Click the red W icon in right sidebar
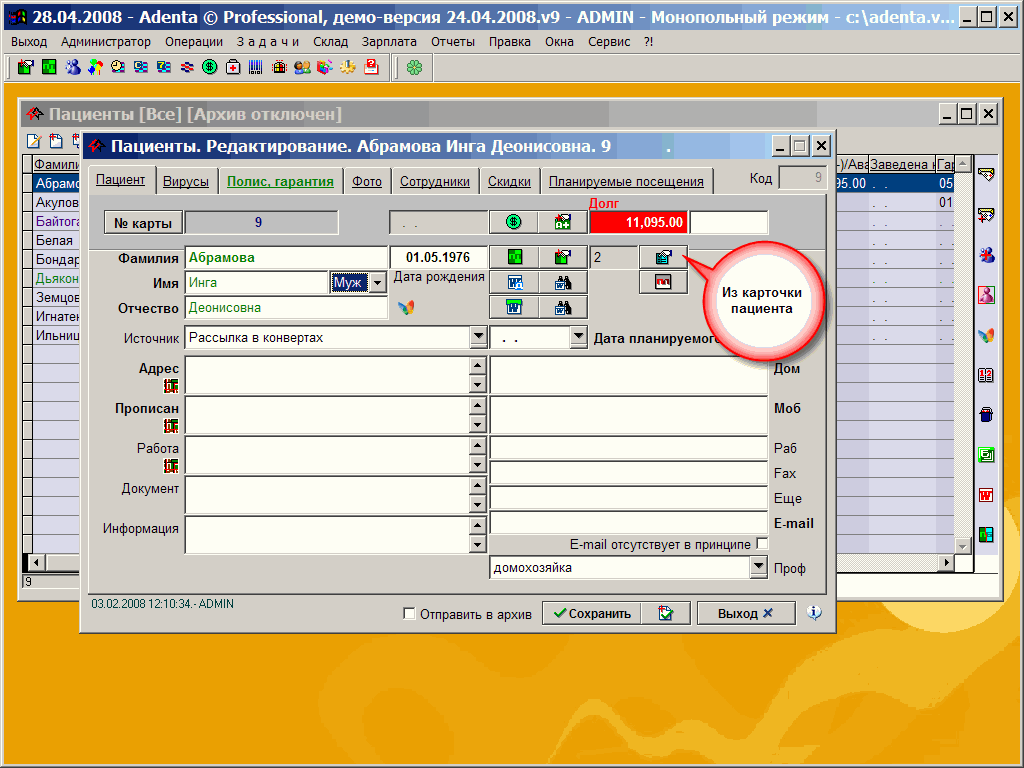Screen dimensions: 1024x768 [986, 495]
